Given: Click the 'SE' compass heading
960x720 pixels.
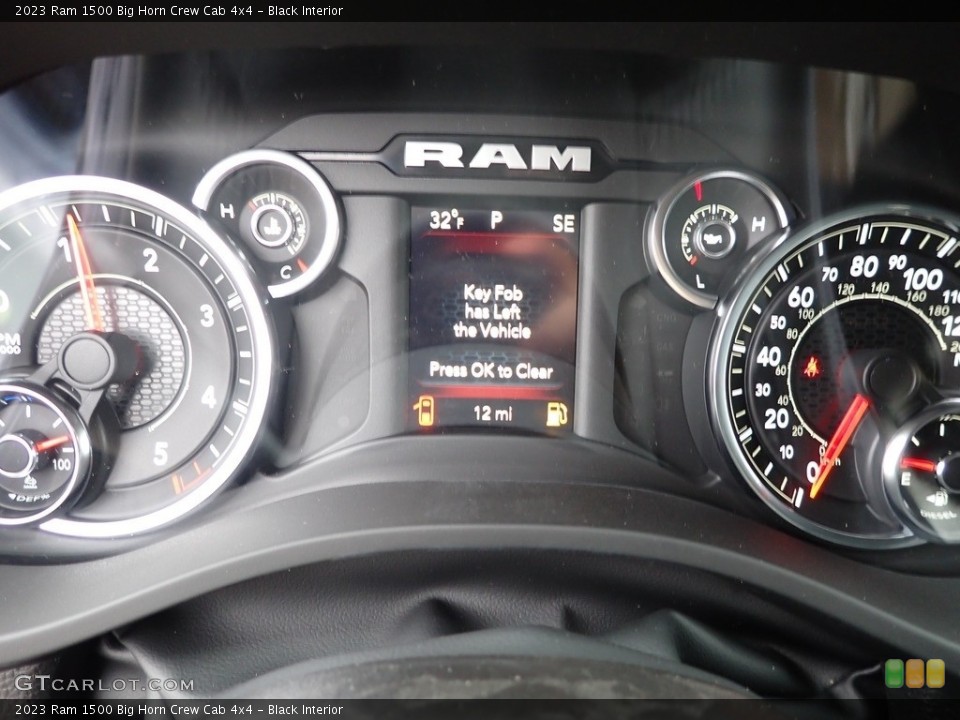Looking at the screenshot, I should click(564, 223).
